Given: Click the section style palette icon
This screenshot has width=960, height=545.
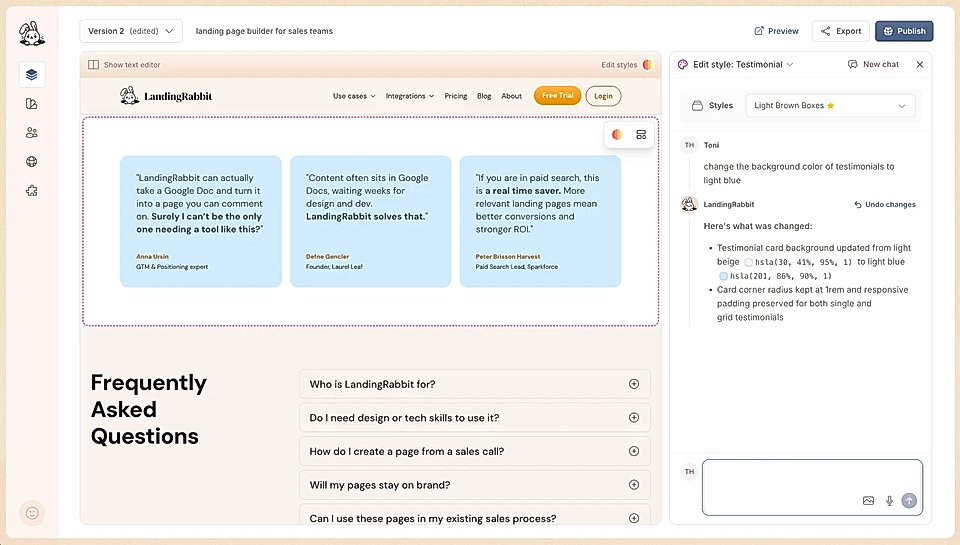Looking at the screenshot, I should coord(617,135).
